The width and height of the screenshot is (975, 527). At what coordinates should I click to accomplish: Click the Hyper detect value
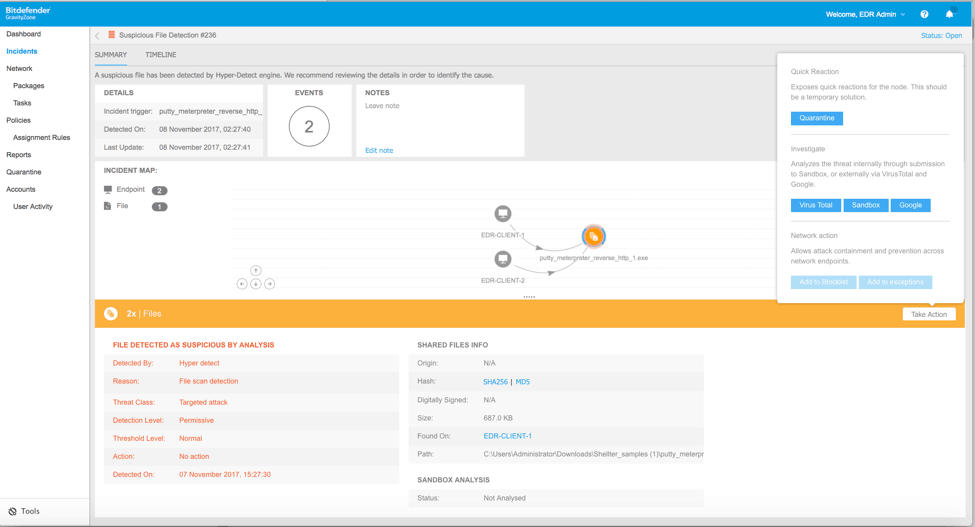click(x=199, y=364)
